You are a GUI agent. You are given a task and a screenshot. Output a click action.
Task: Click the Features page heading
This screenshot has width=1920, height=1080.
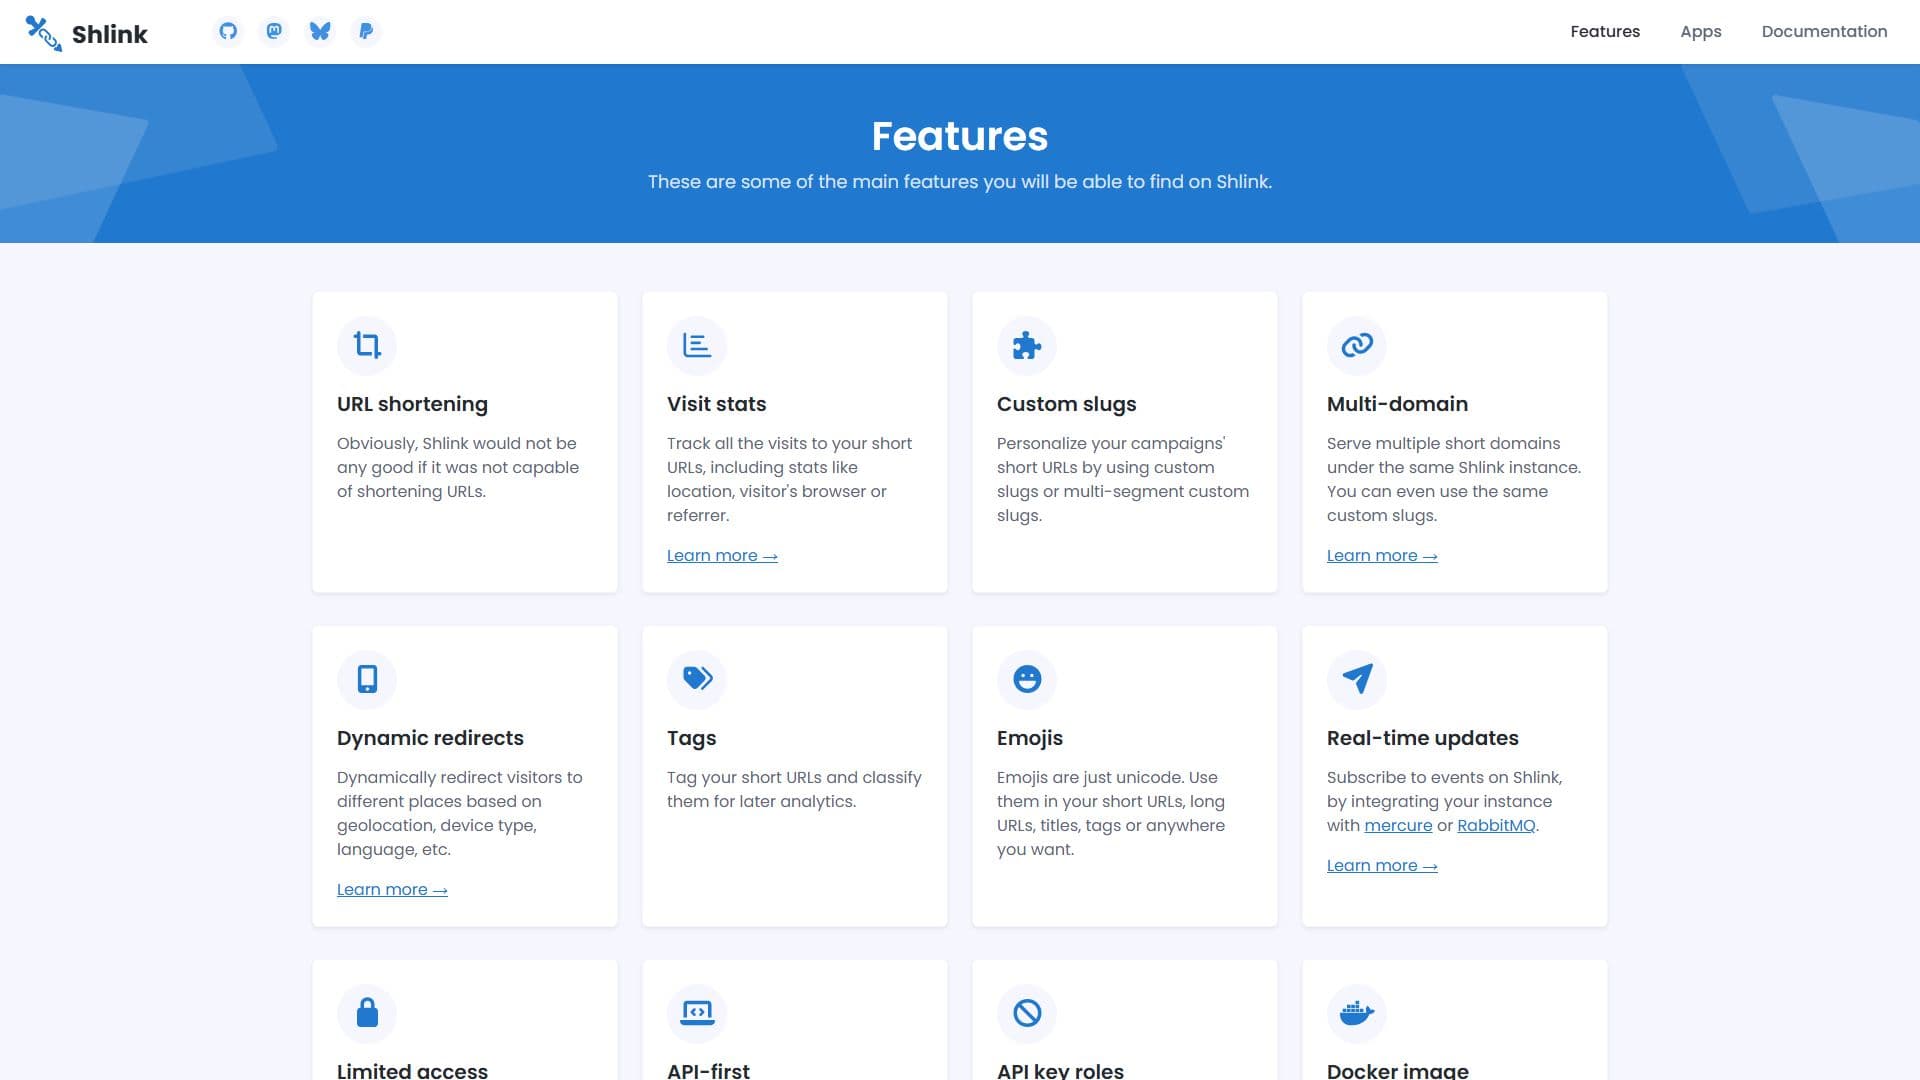pos(960,136)
